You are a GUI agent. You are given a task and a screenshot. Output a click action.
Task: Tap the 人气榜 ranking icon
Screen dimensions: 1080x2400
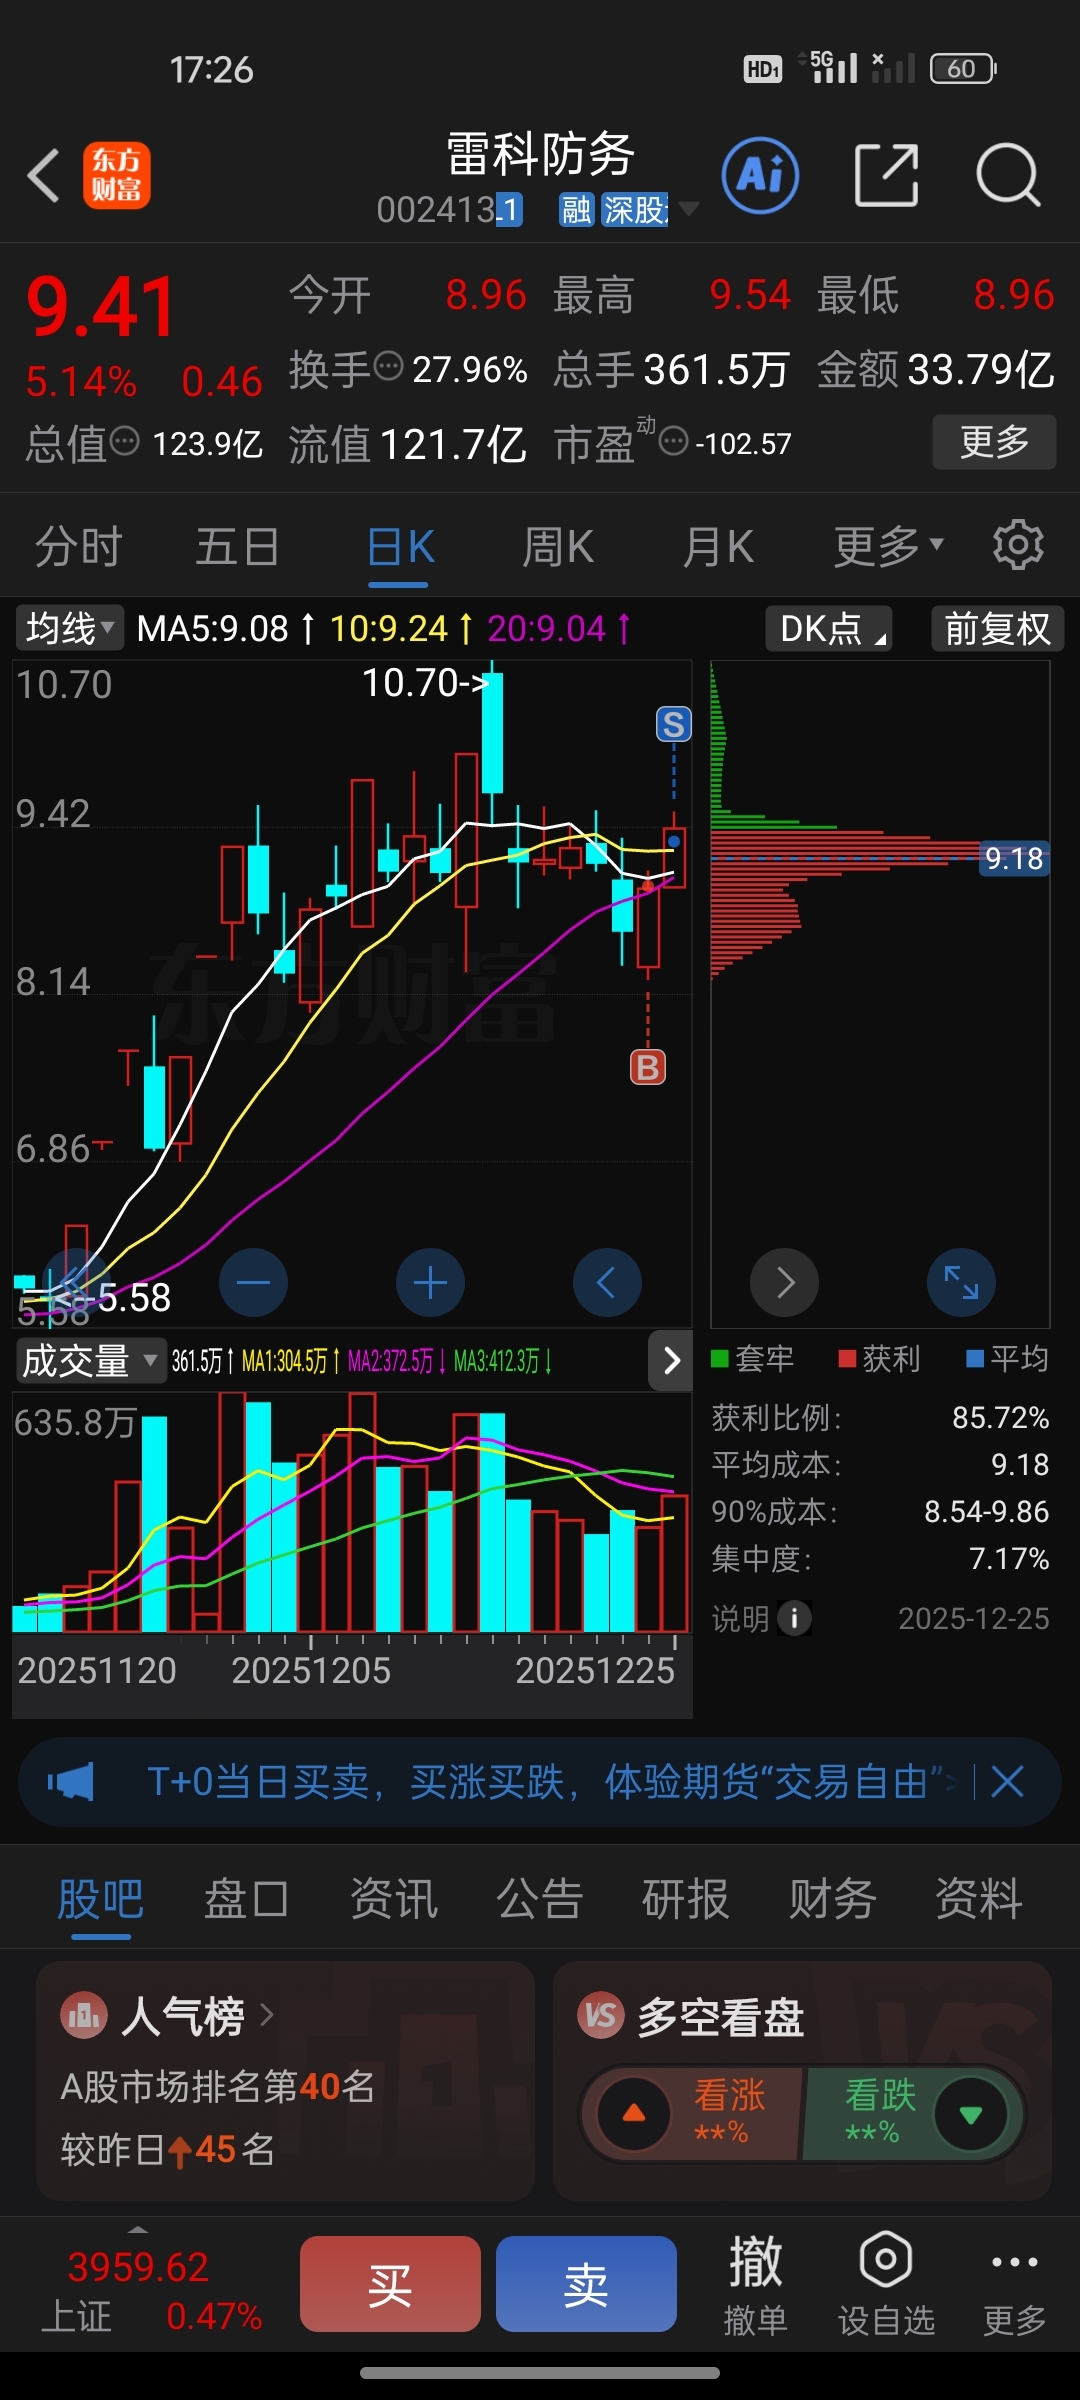[84, 2015]
